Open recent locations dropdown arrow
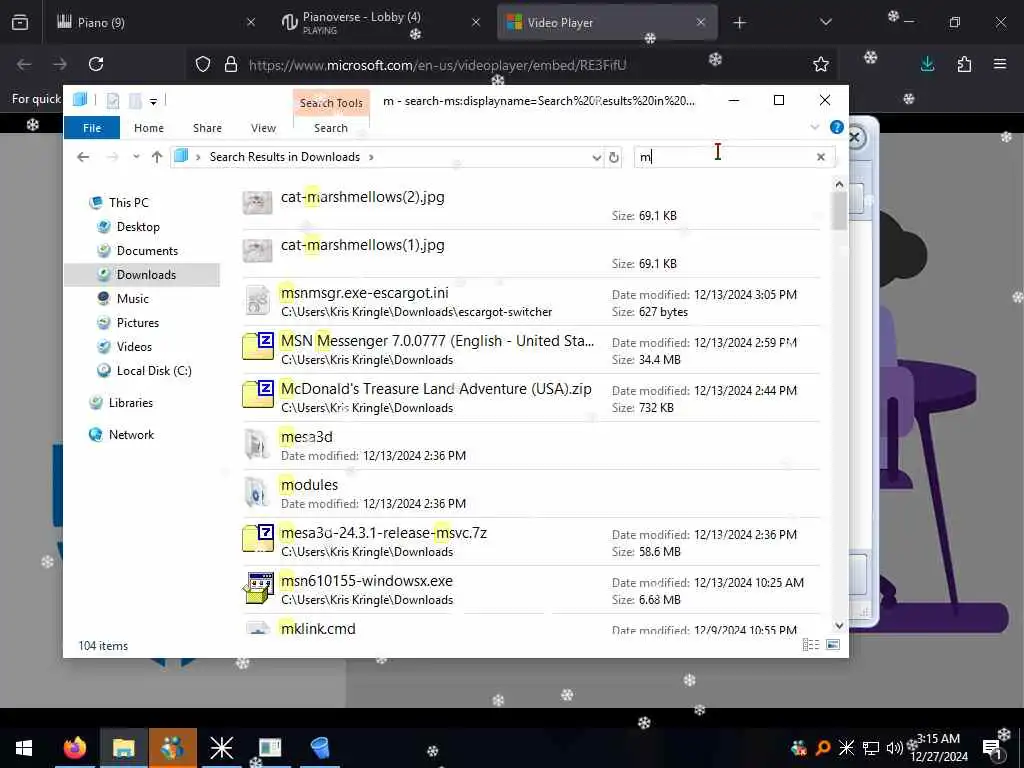Image resolution: width=1024 pixels, height=768 pixels. click(136, 157)
